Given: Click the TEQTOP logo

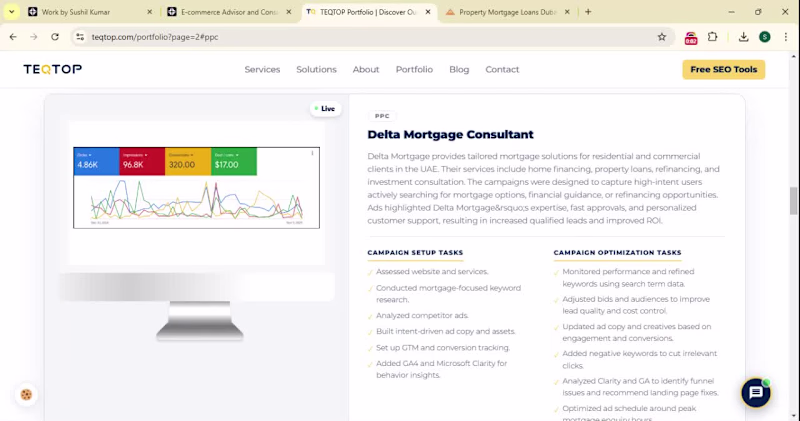Looking at the screenshot, I should [x=53, y=69].
